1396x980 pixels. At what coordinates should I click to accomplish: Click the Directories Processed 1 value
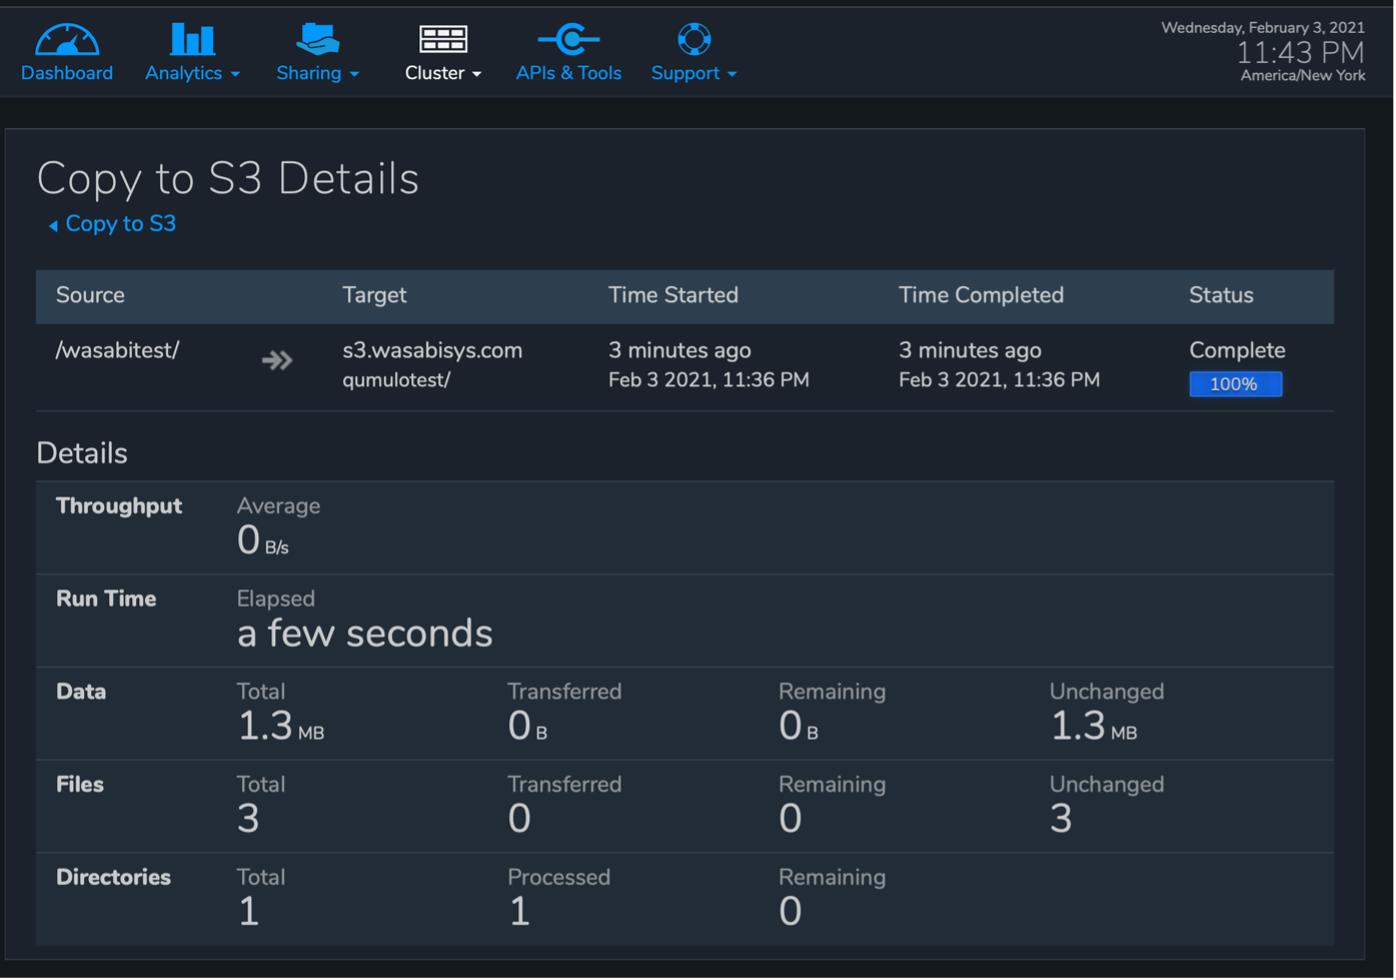tap(520, 912)
